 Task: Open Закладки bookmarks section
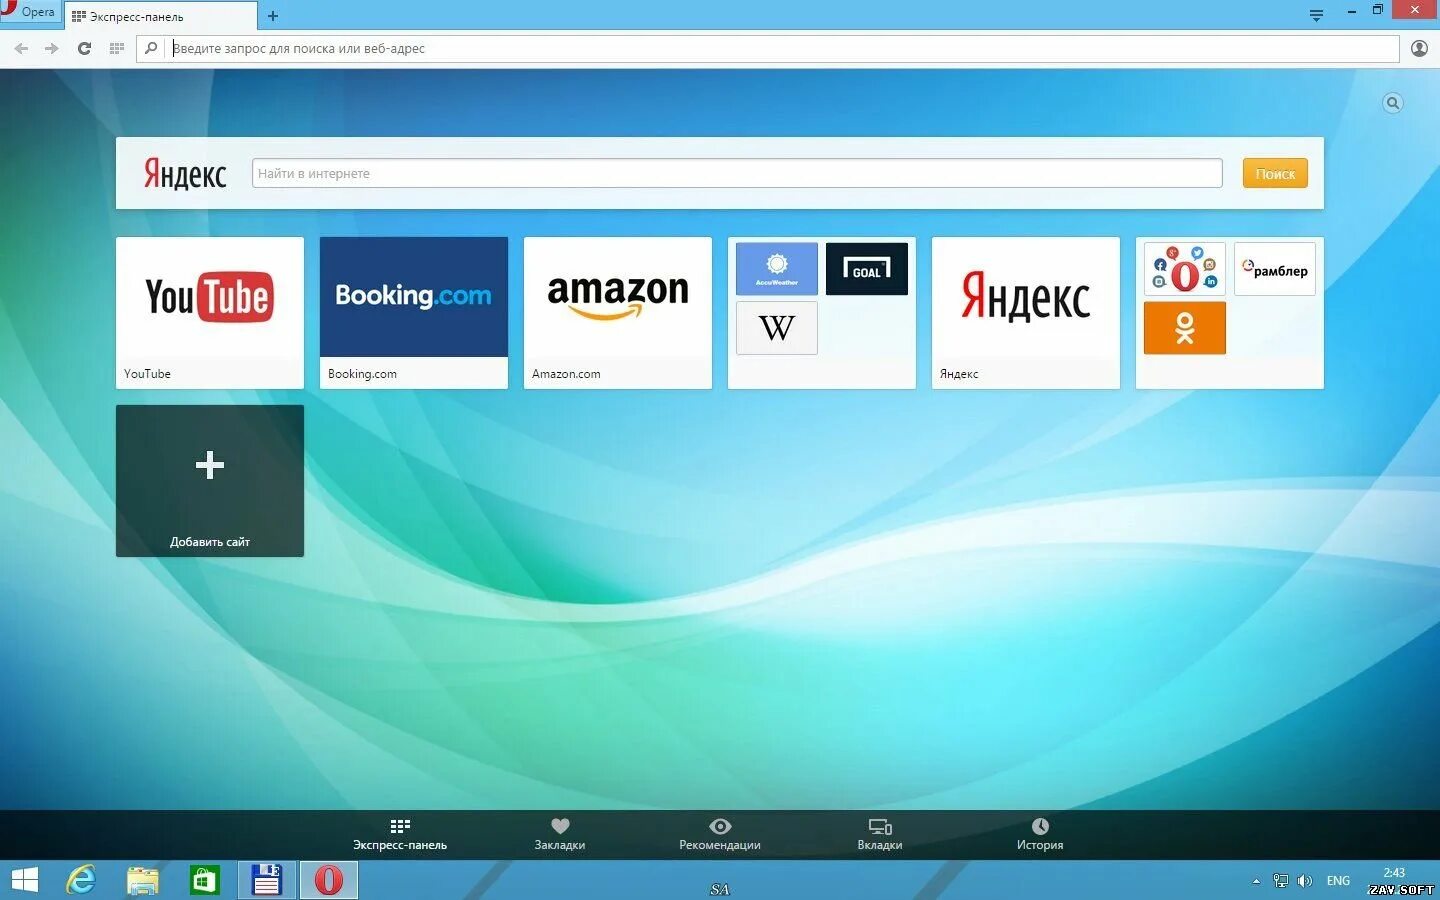(x=560, y=835)
